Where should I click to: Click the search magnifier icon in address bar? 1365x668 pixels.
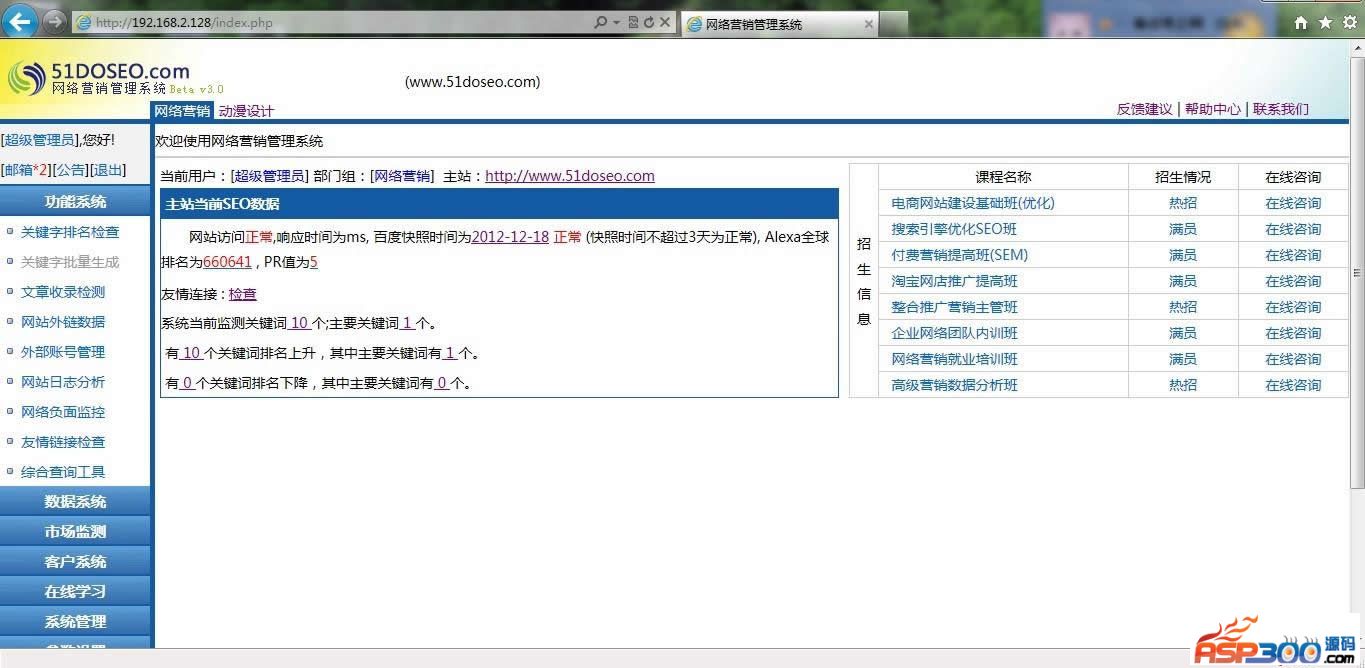coord(600,22)
